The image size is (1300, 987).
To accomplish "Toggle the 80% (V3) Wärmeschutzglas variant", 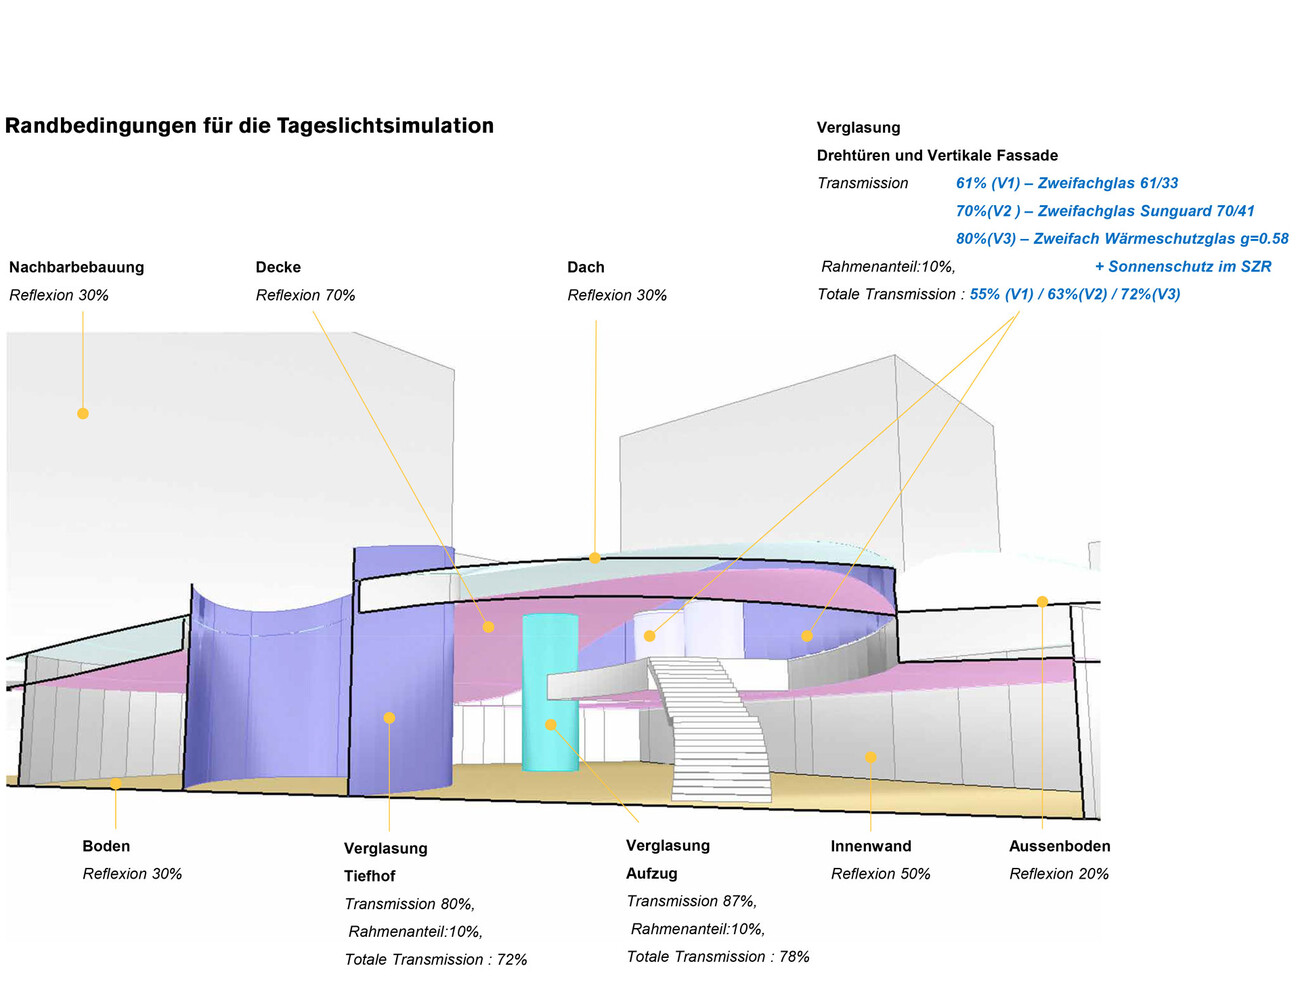I will coord(1122,238).
